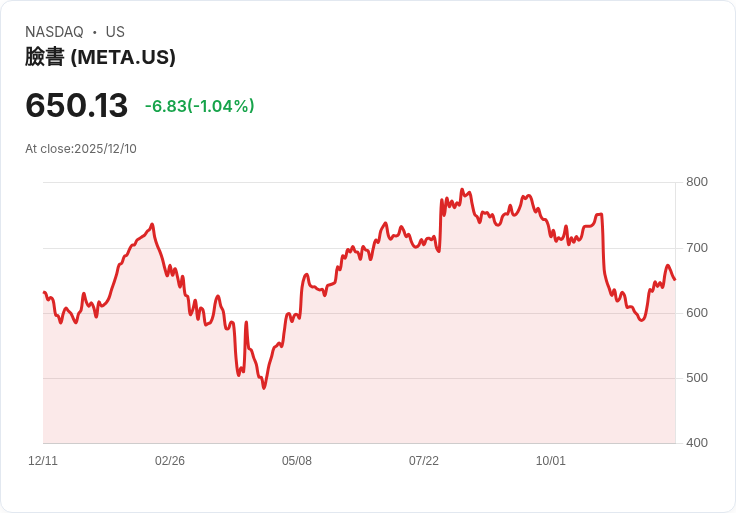Select the 05/08 x-axis date label

coord(297,461)
